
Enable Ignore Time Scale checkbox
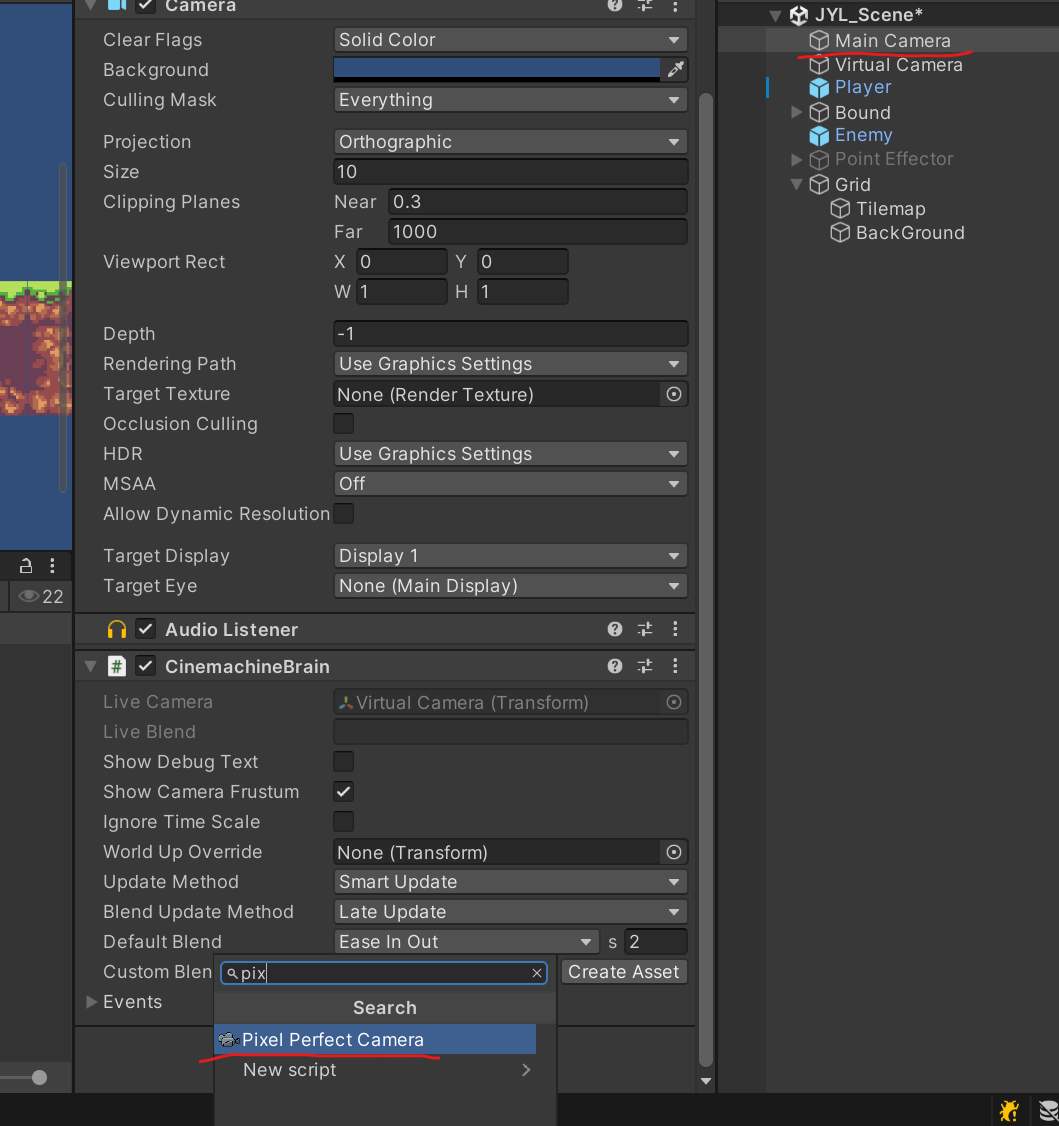click(343, 822)
